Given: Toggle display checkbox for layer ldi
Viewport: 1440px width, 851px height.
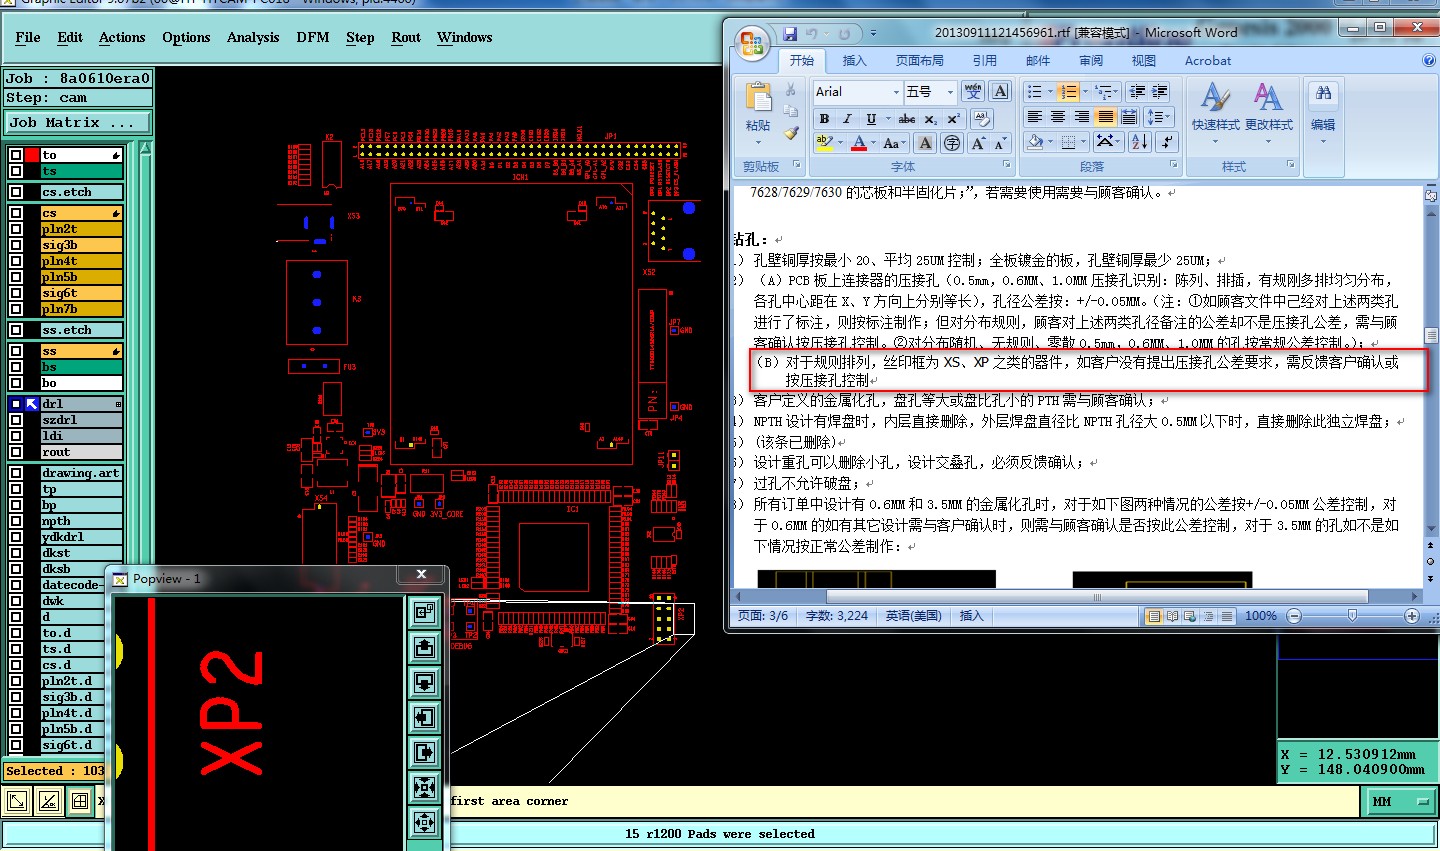Looking at the screenshot, I should (x=15, y=436).
